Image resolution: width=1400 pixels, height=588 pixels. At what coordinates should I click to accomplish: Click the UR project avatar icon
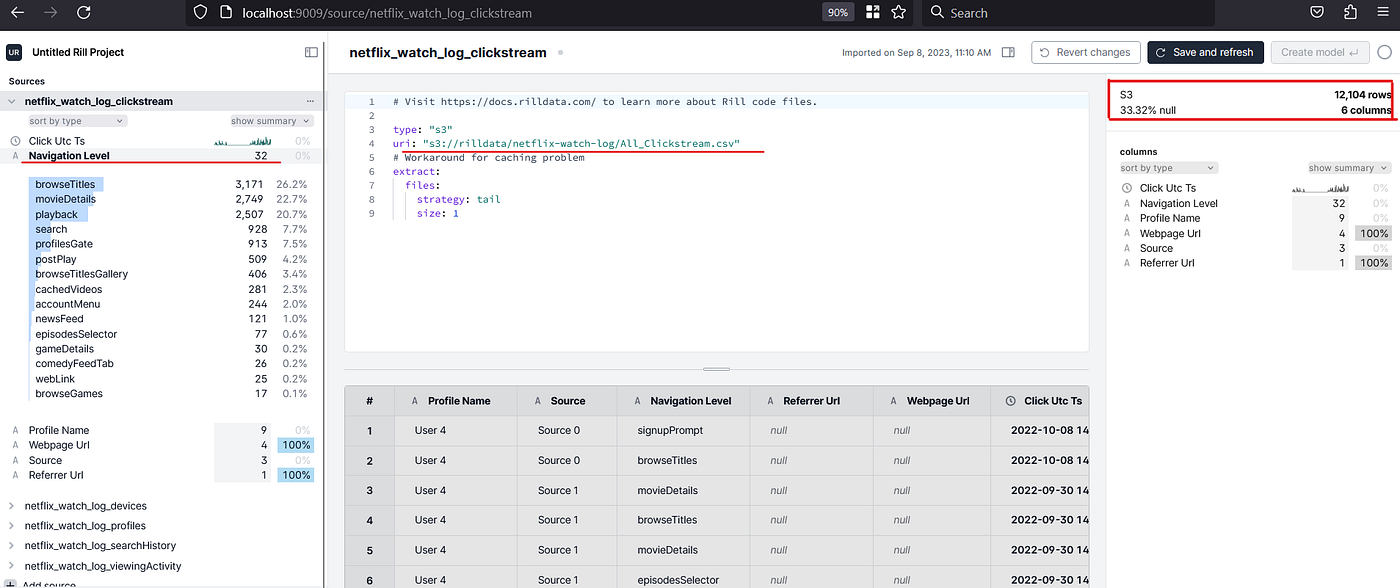click(14, 52)
